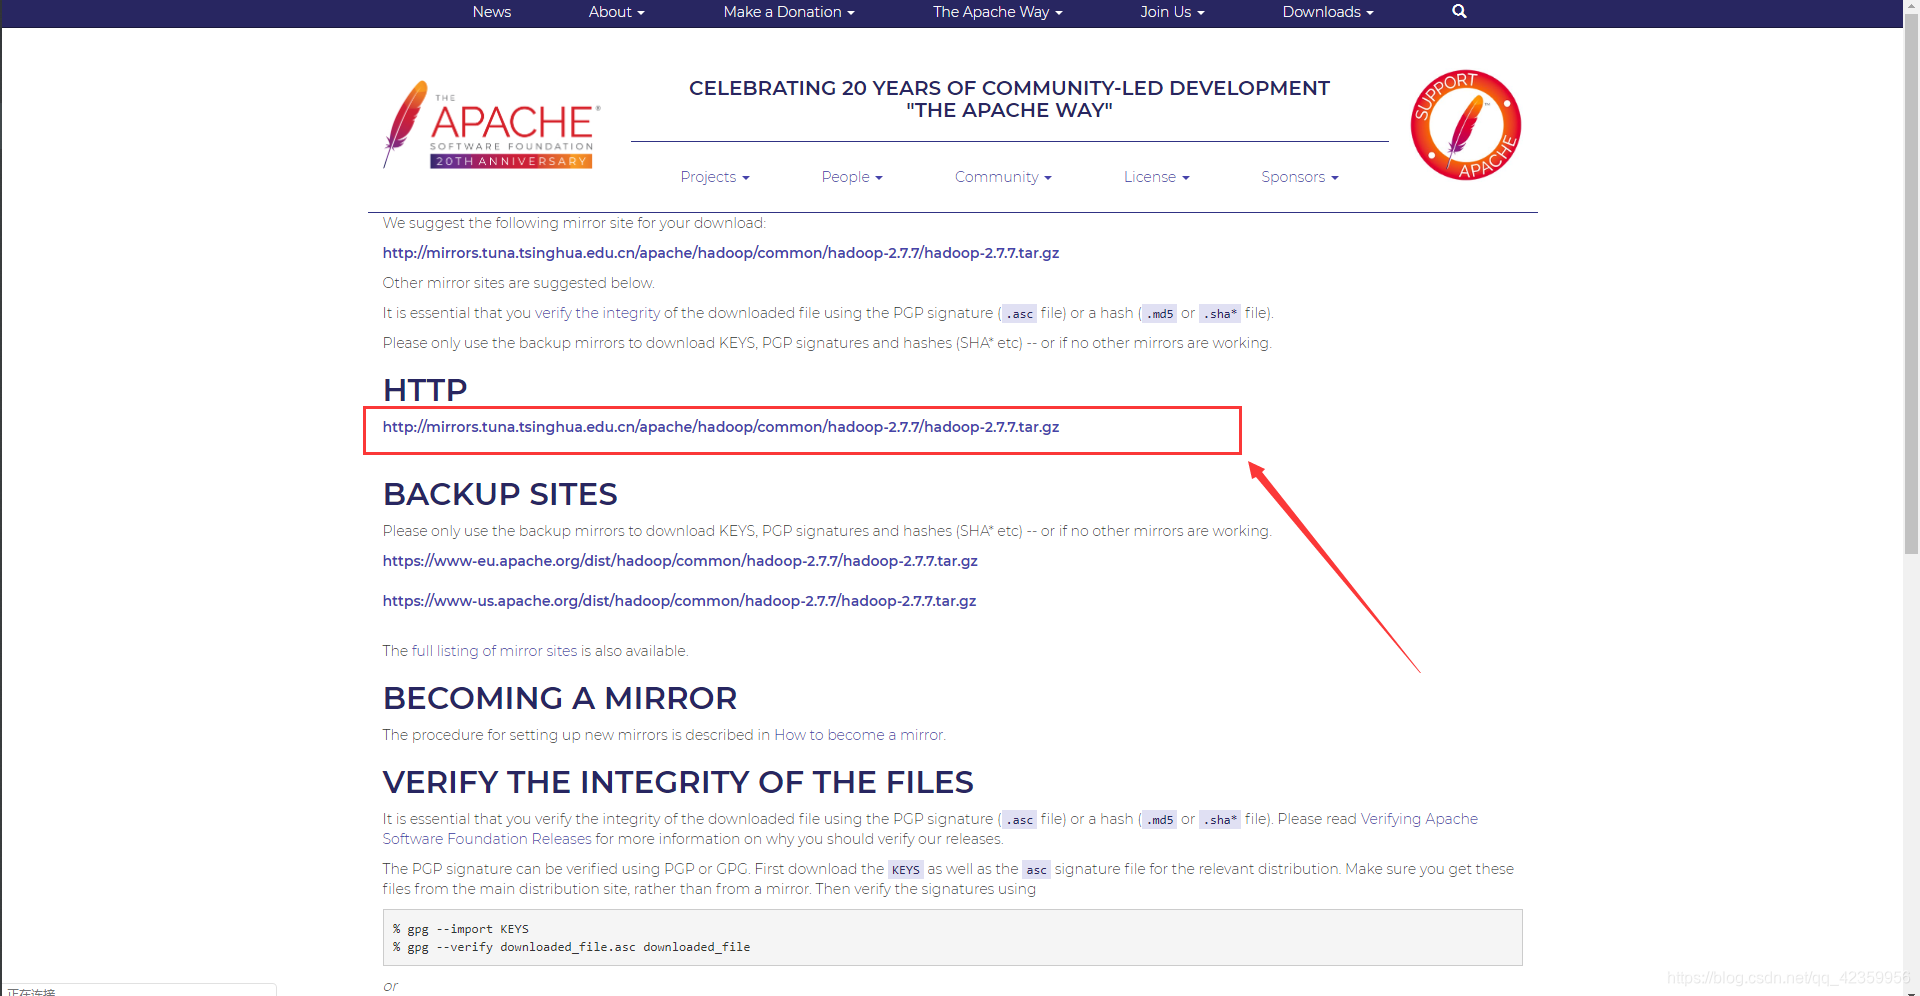Viewport: 1920px width, 996px height.
Task: Click the '.md5' code tag in top paragraph
Action: (x=1160, y=314)
